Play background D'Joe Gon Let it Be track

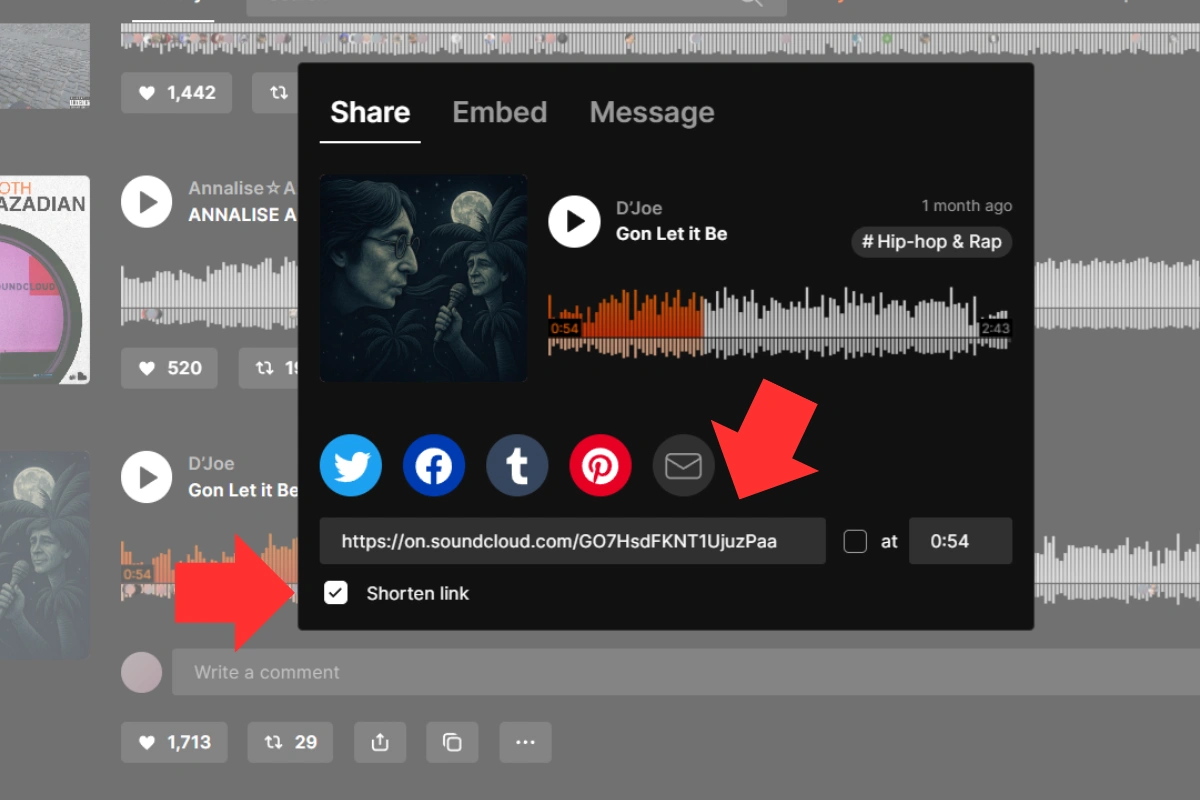pyautogui.click(x=147, y=477)
